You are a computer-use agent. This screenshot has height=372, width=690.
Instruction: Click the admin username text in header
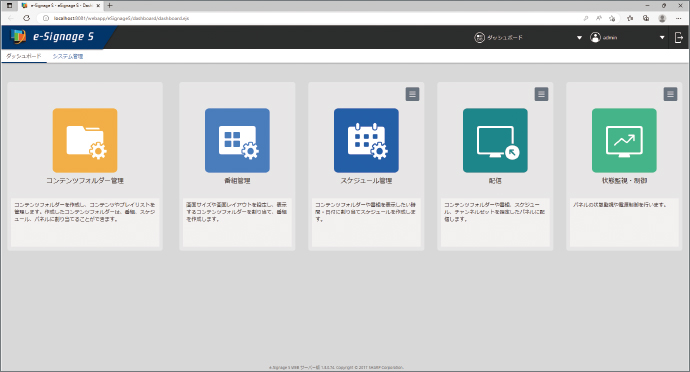pos(610,38)
